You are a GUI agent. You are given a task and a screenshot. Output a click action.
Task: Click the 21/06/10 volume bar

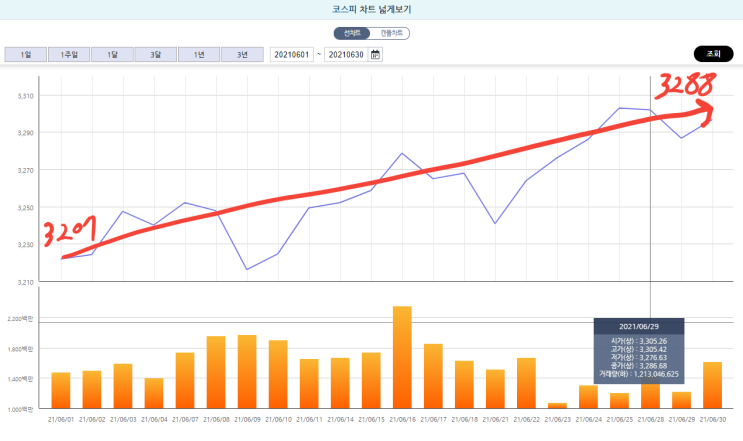pos(278,374)
